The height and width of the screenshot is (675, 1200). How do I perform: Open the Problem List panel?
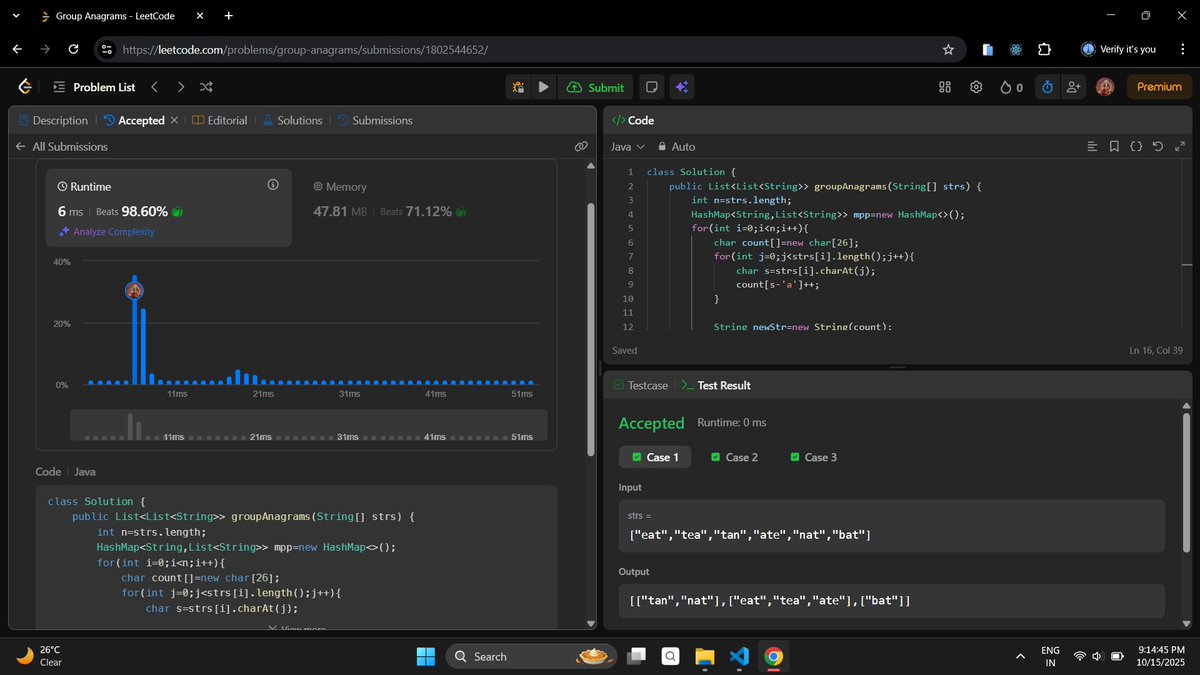(94, 87)
